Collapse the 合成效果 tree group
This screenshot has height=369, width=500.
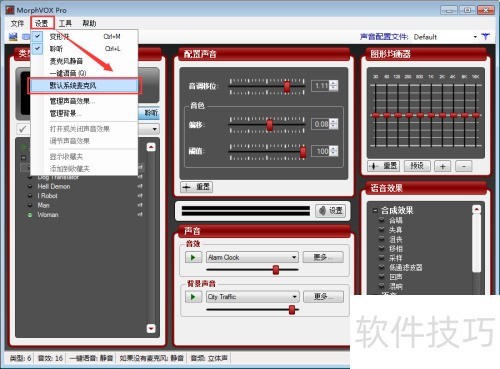pos(375,210)
